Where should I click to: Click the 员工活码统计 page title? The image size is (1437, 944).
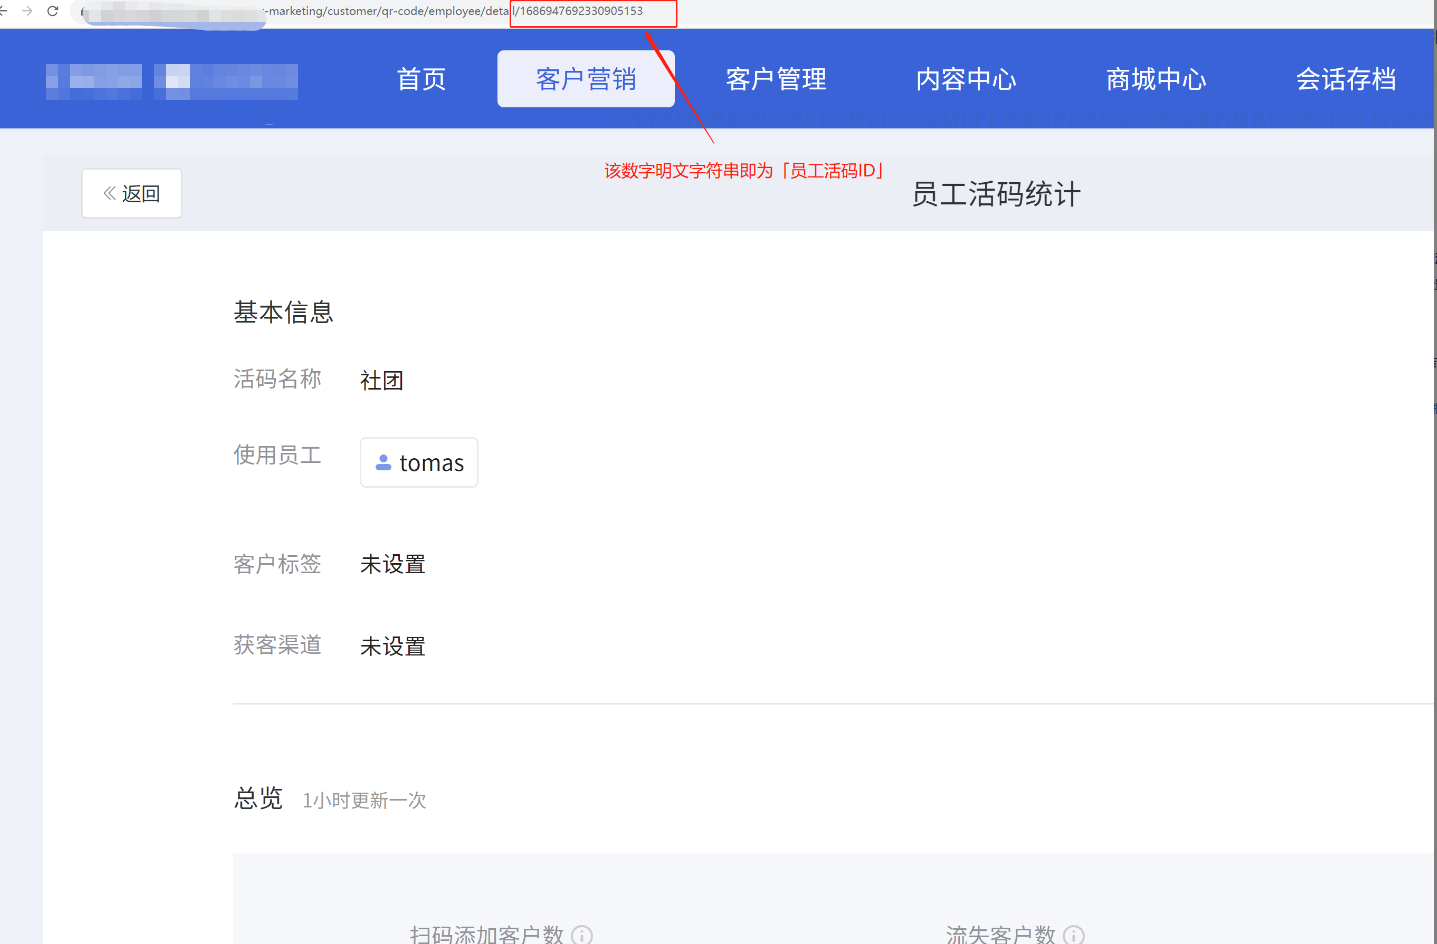996,194
